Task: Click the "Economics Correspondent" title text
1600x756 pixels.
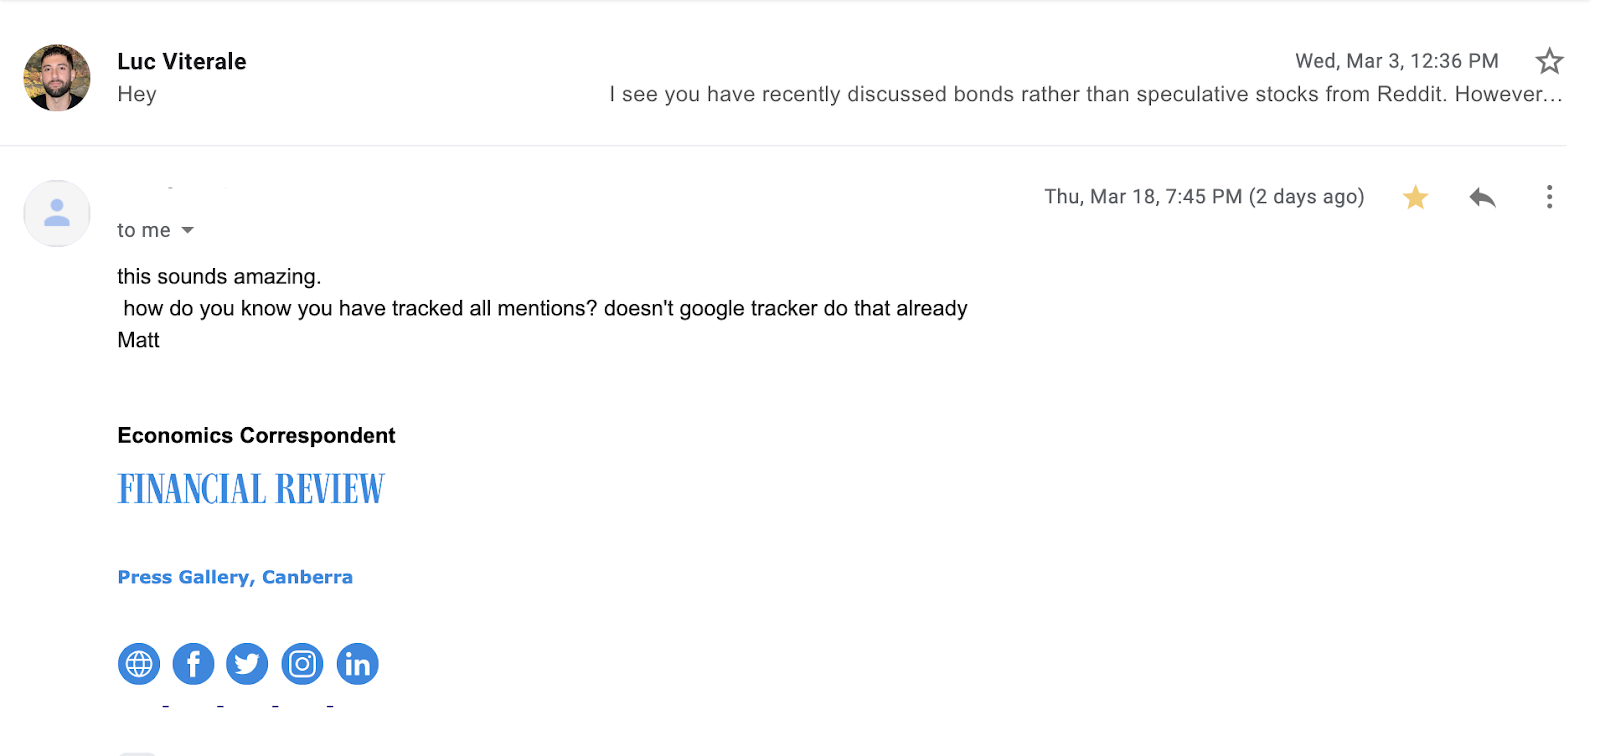Action: click(x=256, y=435)
